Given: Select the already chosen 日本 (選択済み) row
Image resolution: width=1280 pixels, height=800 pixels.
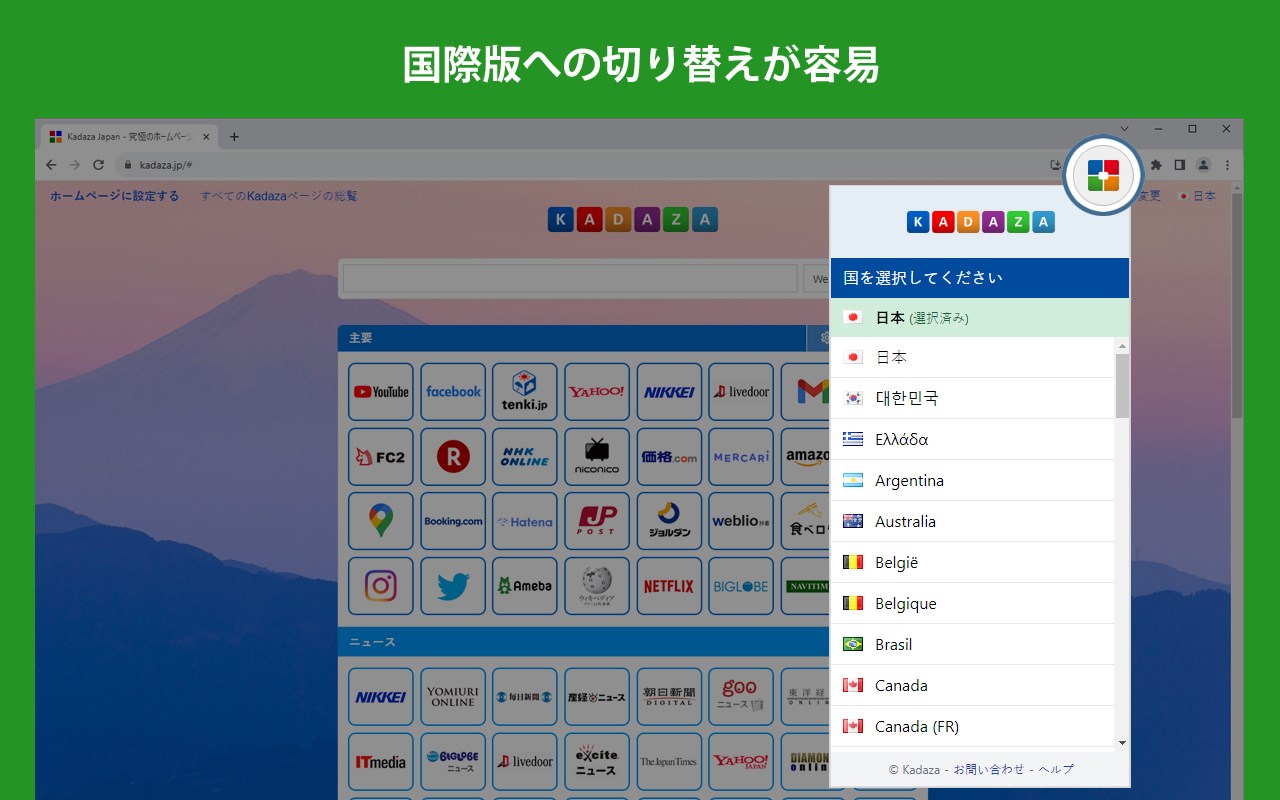Looking at the screenshot, I should (980, 317).
